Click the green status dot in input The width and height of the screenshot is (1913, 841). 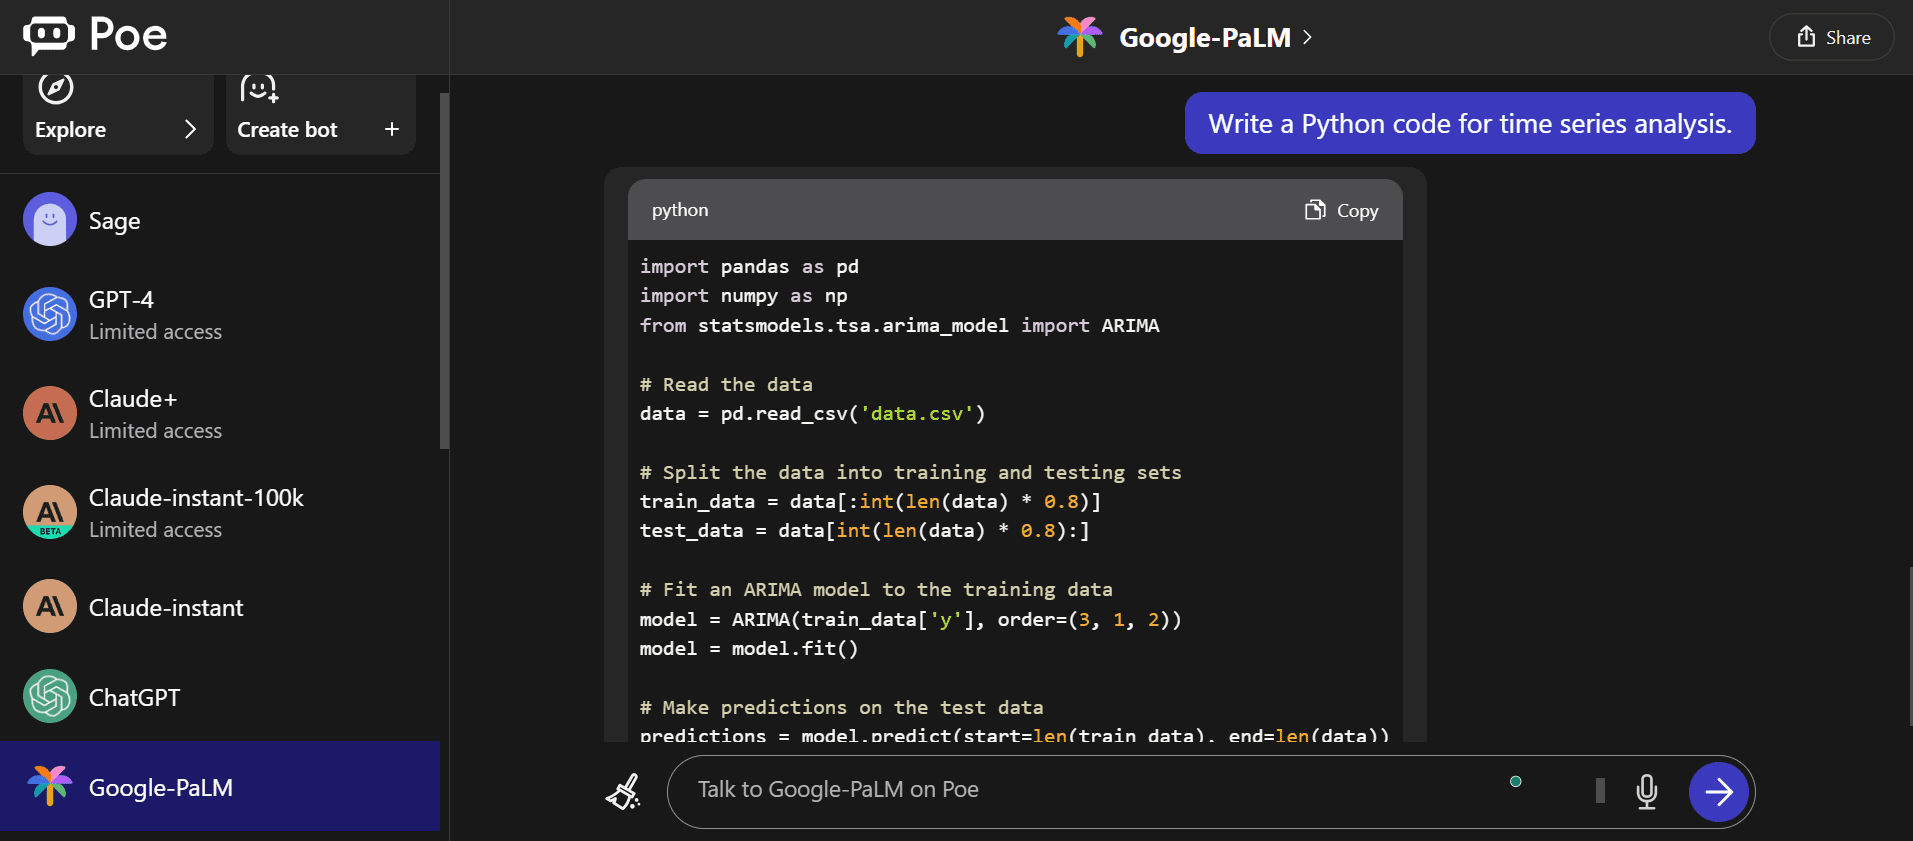click(1515, 781)
